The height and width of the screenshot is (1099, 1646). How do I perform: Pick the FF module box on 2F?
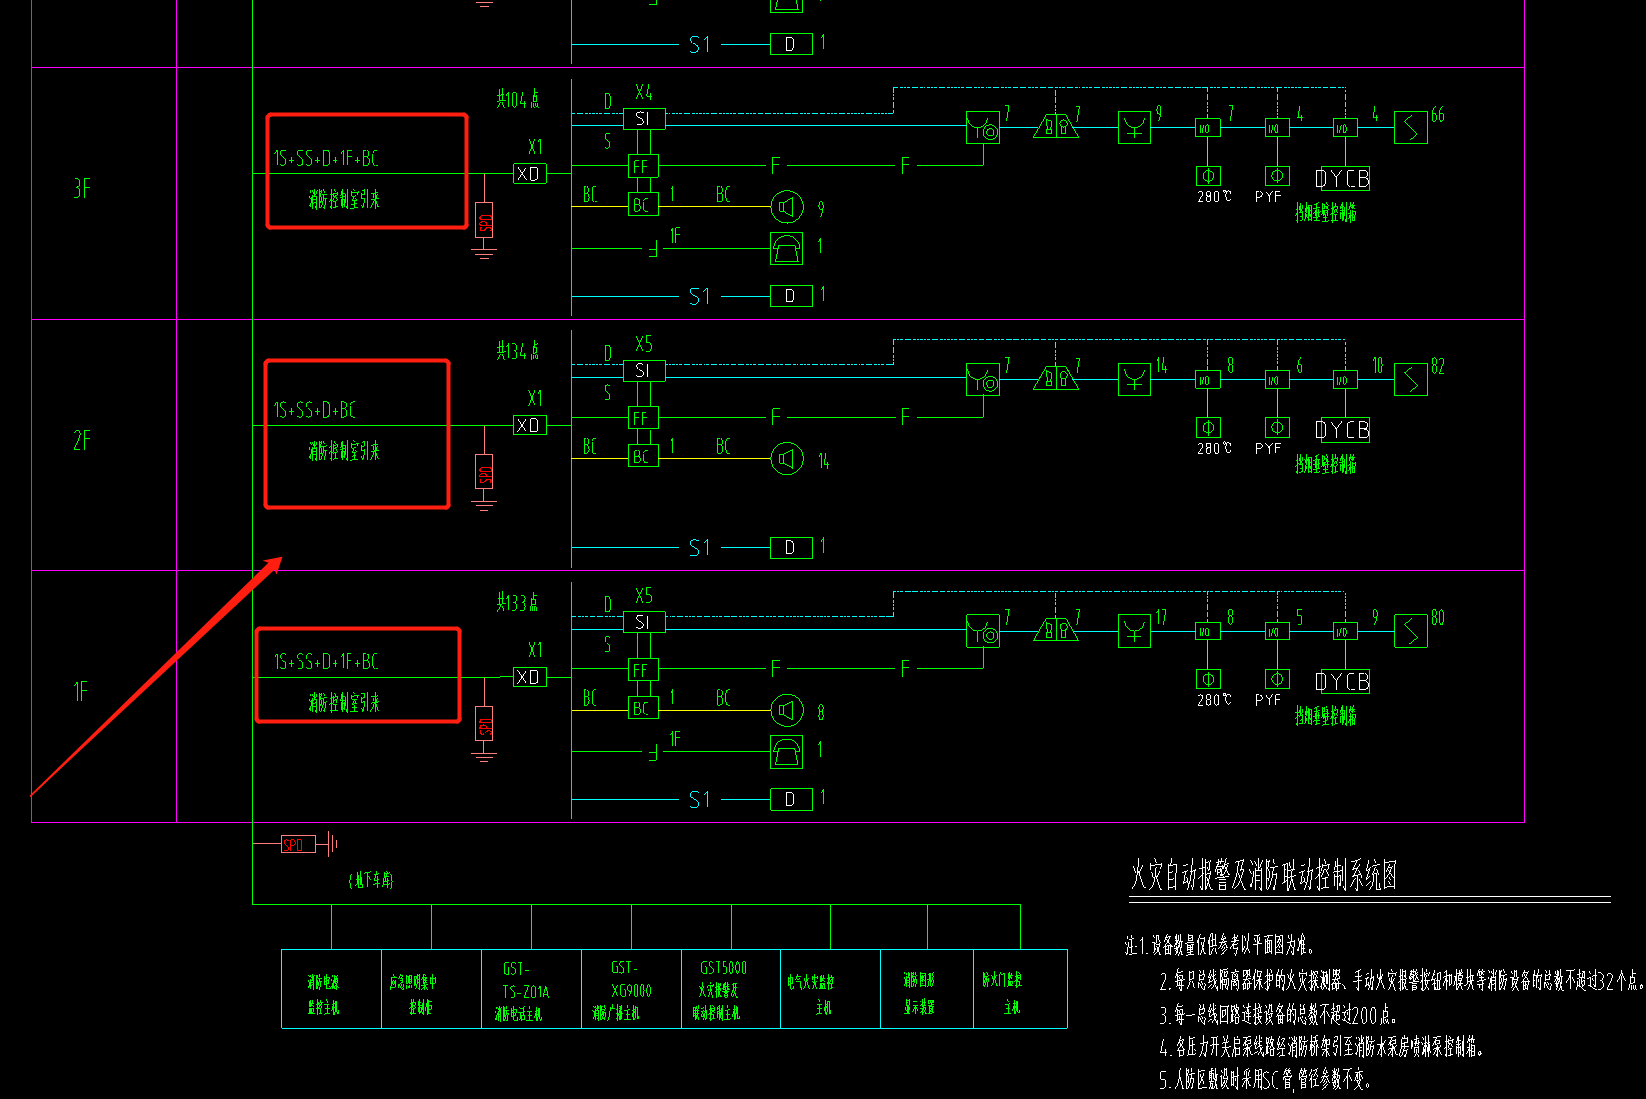[642, 418]
